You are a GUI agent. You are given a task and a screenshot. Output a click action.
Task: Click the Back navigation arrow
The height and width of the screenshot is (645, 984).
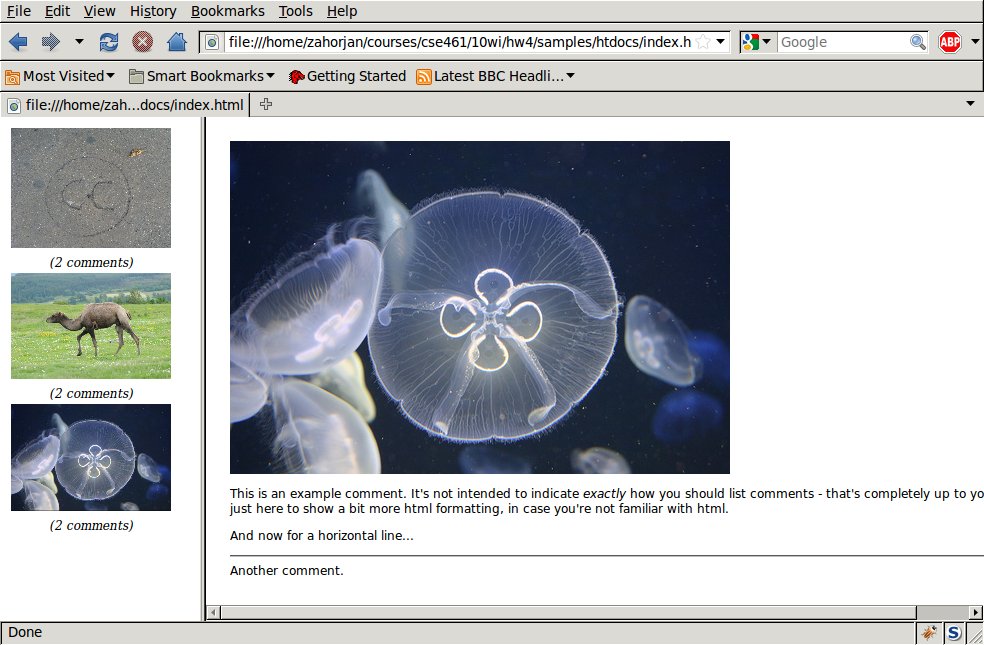point(18,42)
